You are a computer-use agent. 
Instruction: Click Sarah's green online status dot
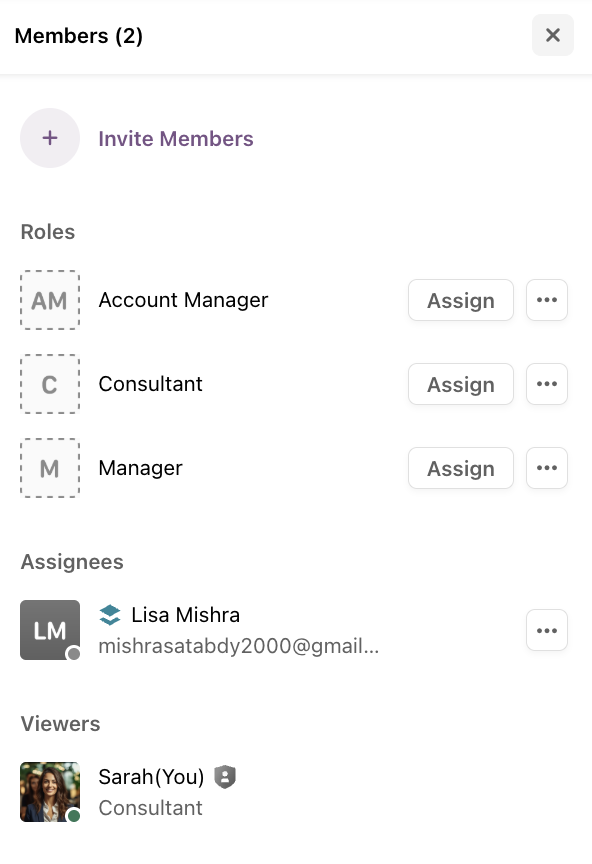click(x=72, y=817)
